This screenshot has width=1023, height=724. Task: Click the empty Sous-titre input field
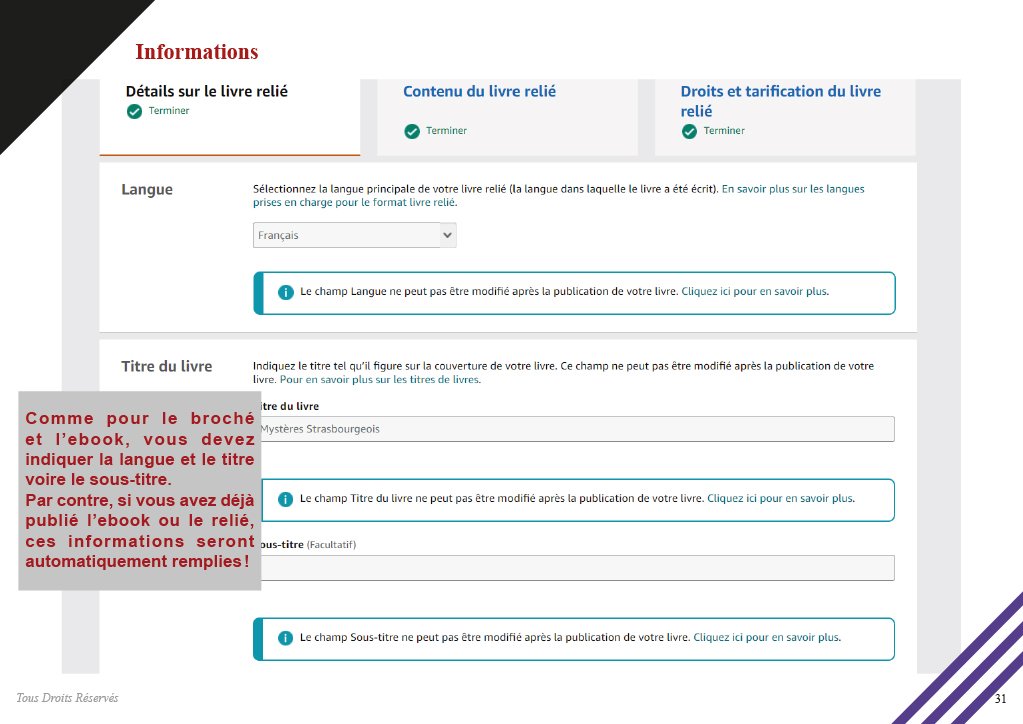click(x=577, y=568)
